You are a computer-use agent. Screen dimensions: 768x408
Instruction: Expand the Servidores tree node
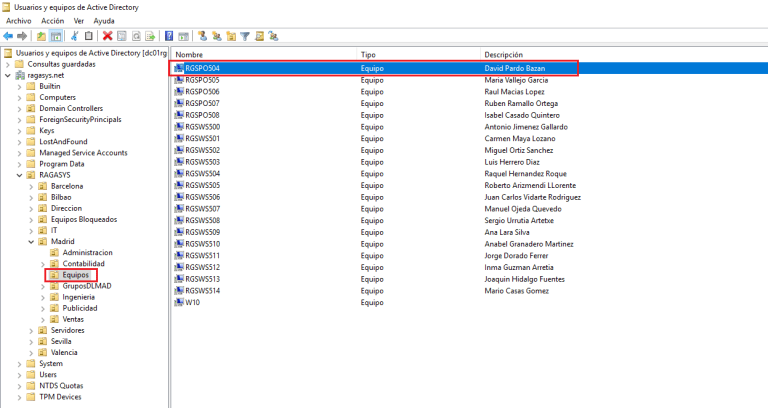coord(31,330)
